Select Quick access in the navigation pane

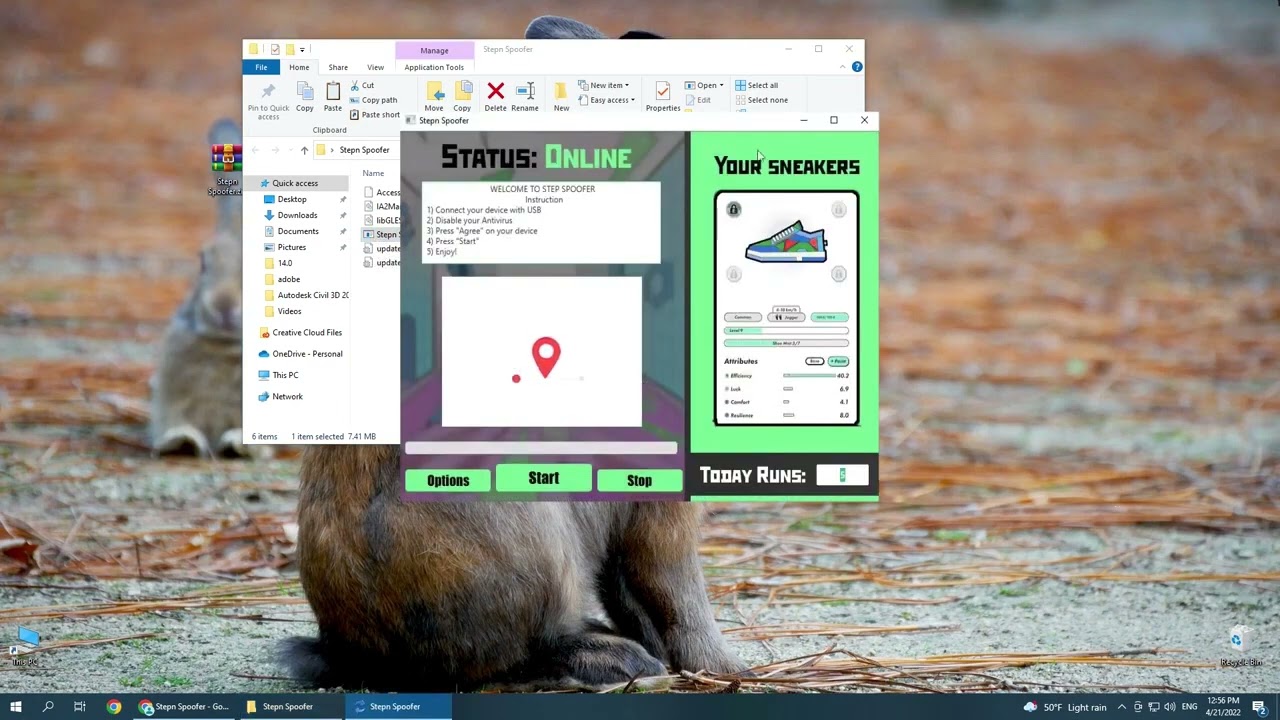click(295, 183)
